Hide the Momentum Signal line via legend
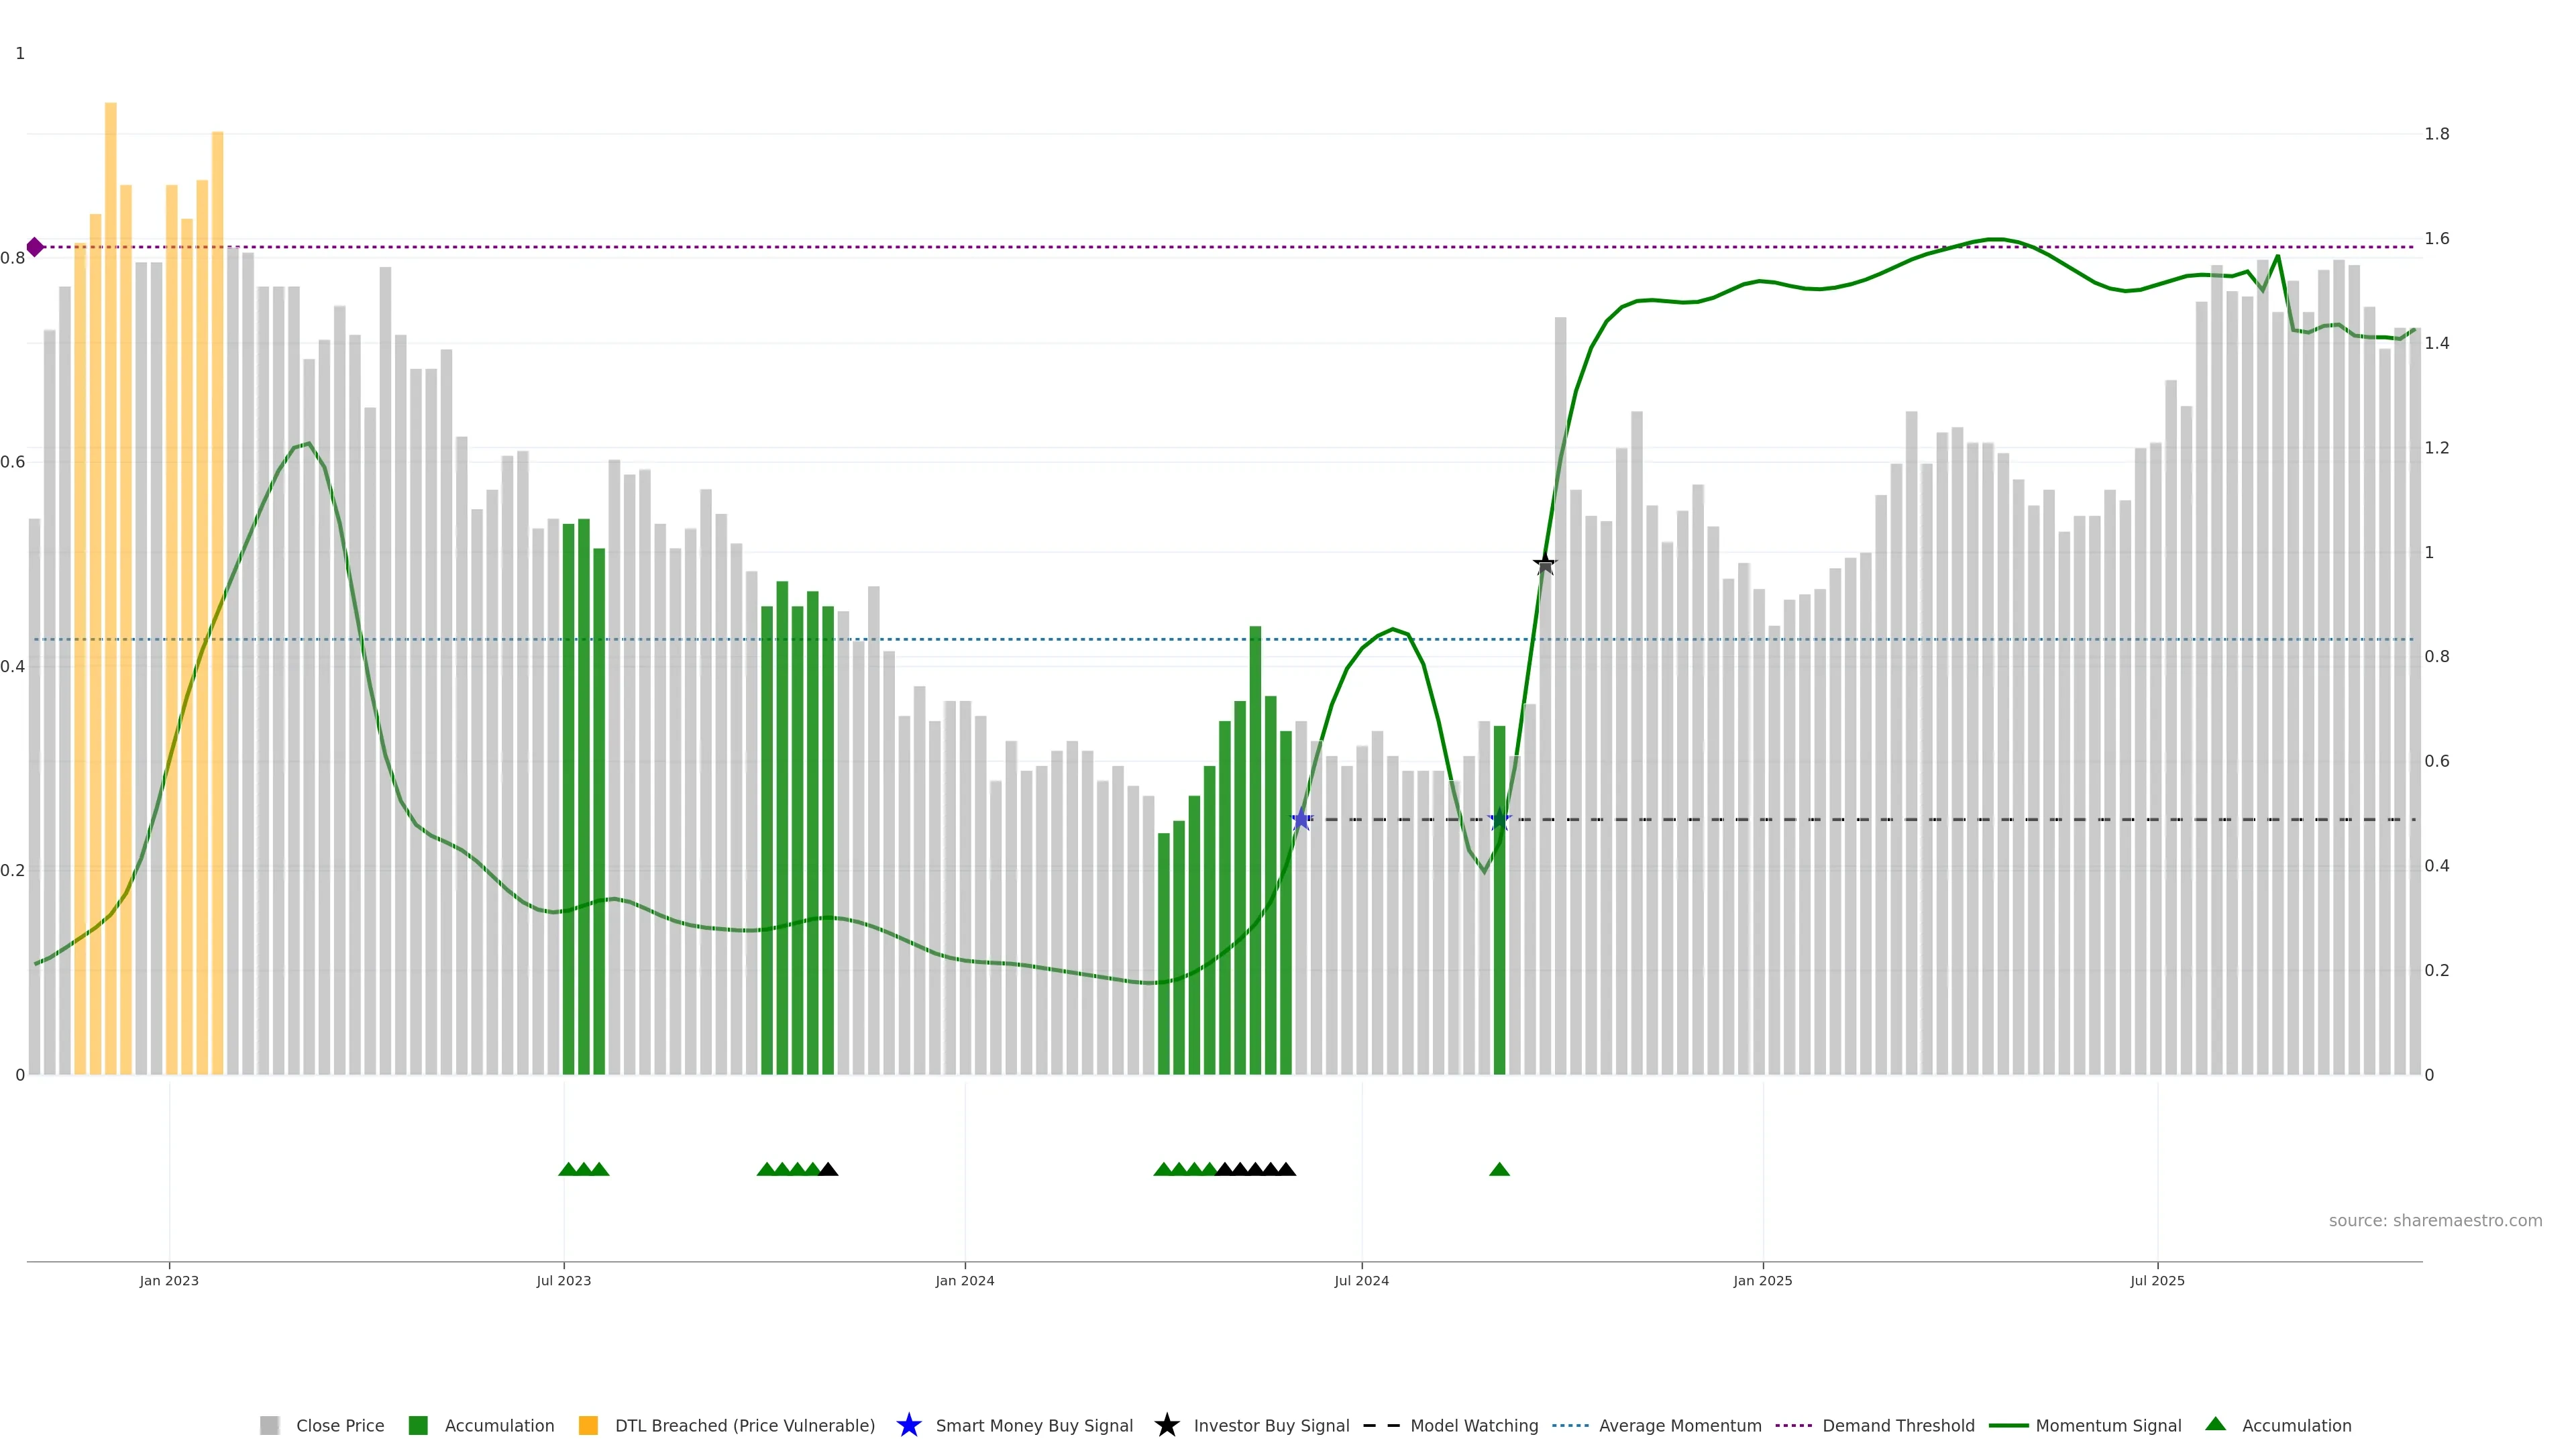 pyautogui.click(x=2108, y=1425)
